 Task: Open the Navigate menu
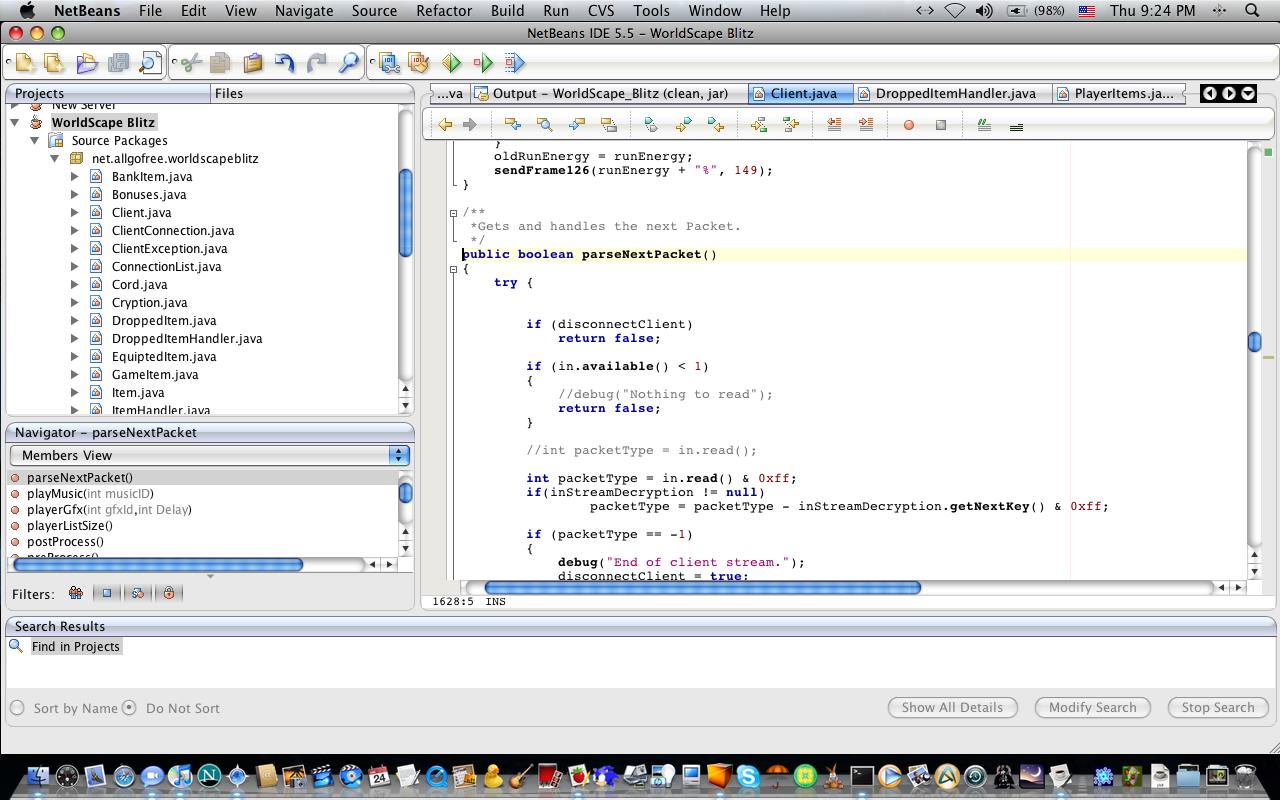click(304, 10)
